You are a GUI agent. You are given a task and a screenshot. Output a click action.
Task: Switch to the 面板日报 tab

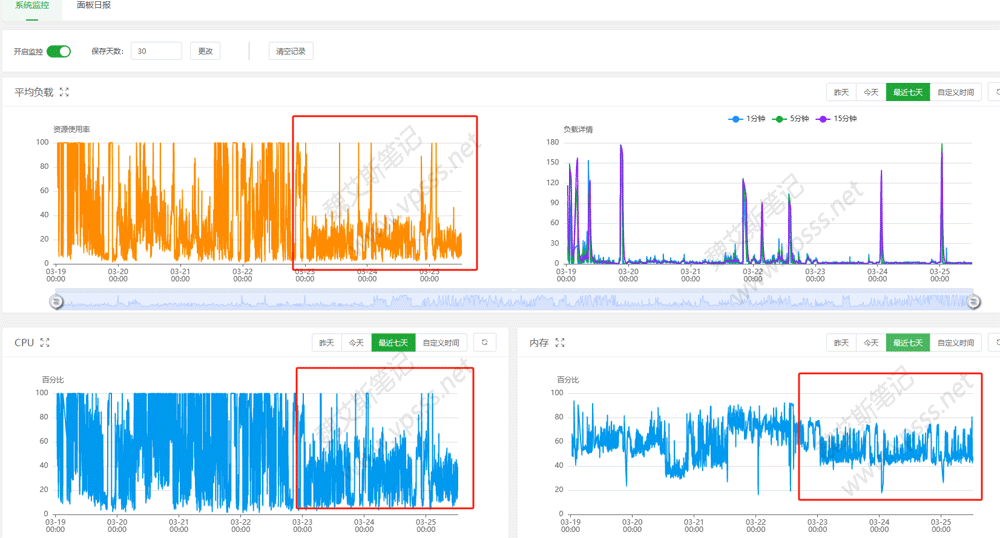coord(94,6)
